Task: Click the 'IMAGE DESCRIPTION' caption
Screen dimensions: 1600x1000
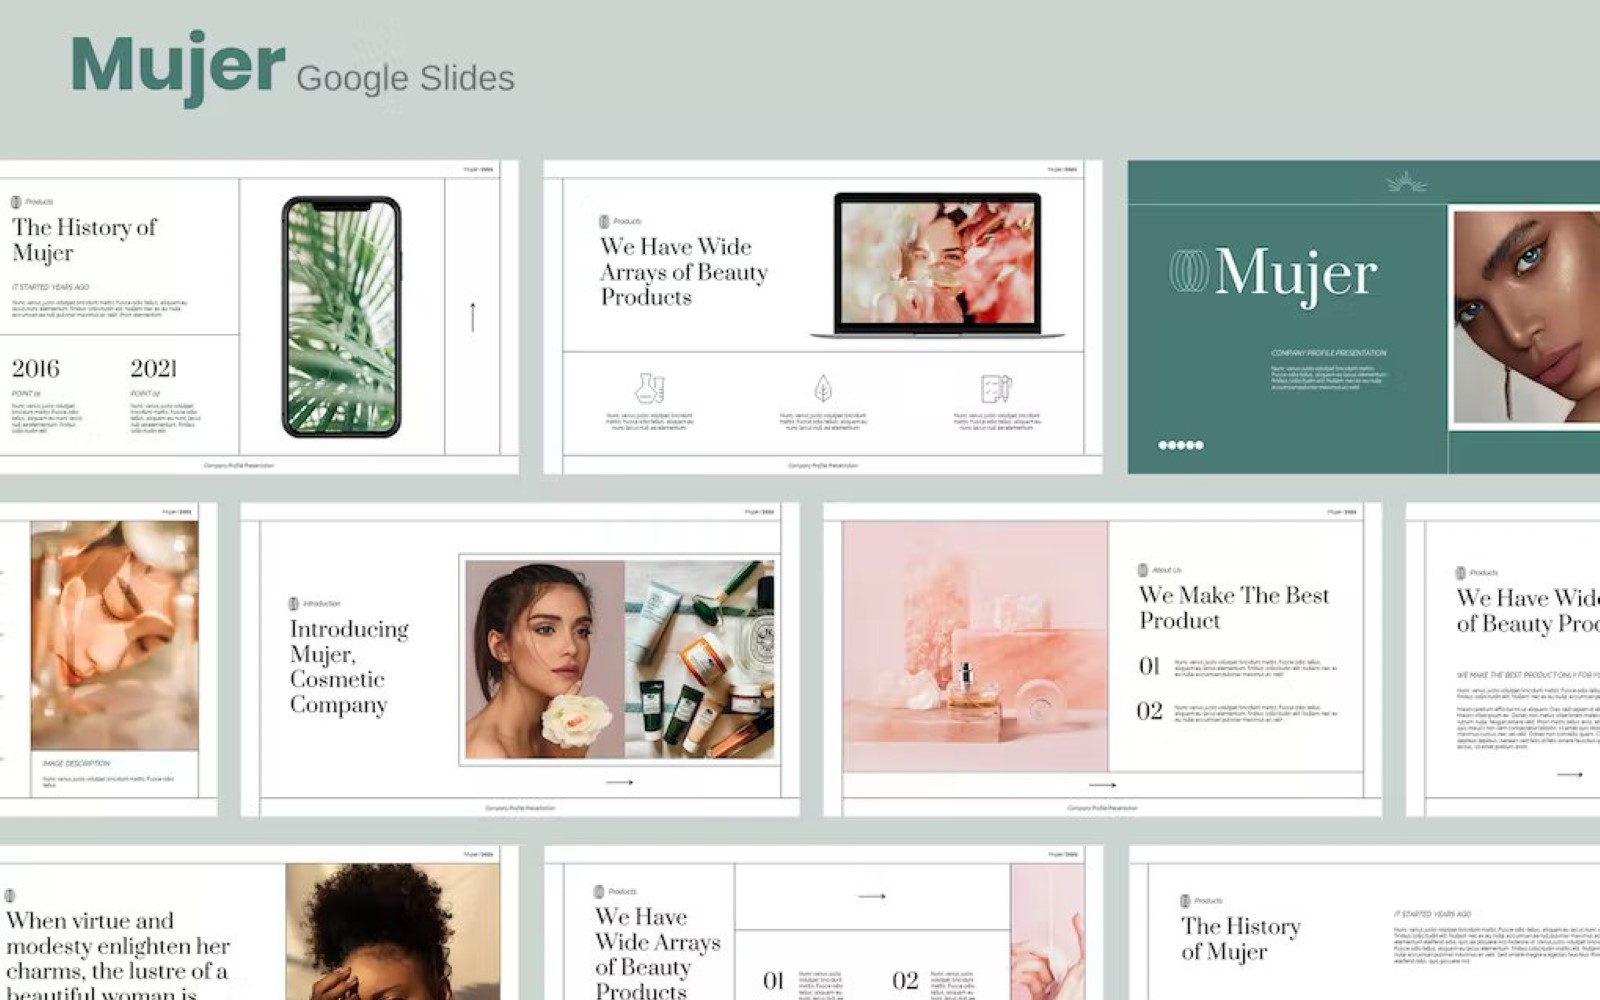Action: pos(76,763)
